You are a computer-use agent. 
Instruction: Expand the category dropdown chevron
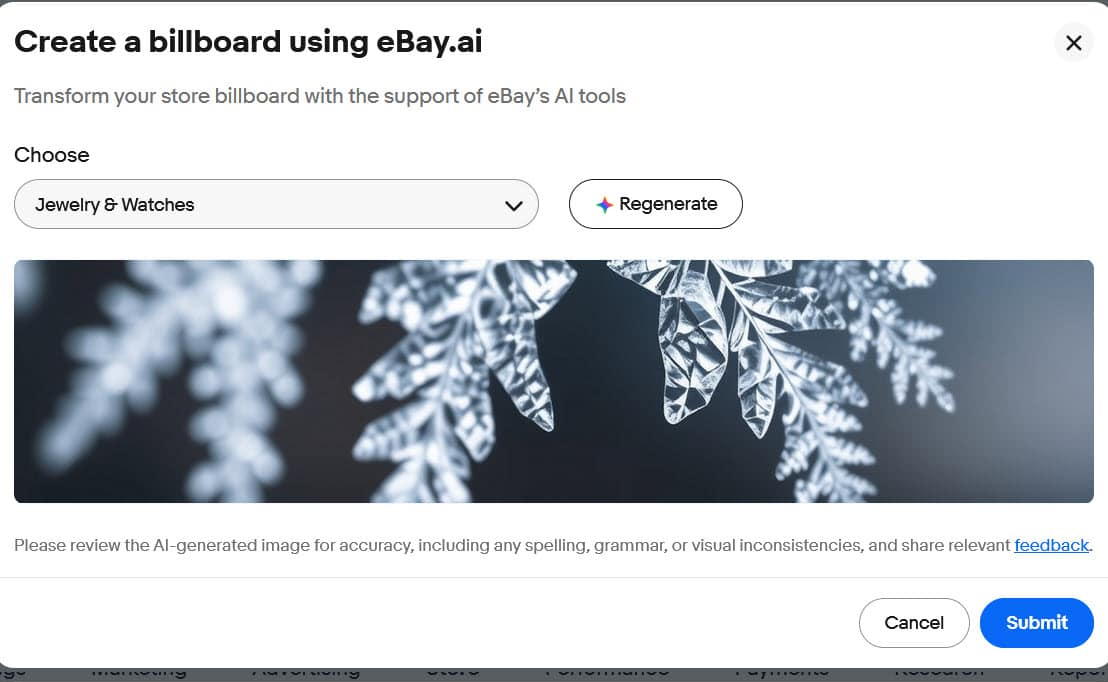[514, 206]
